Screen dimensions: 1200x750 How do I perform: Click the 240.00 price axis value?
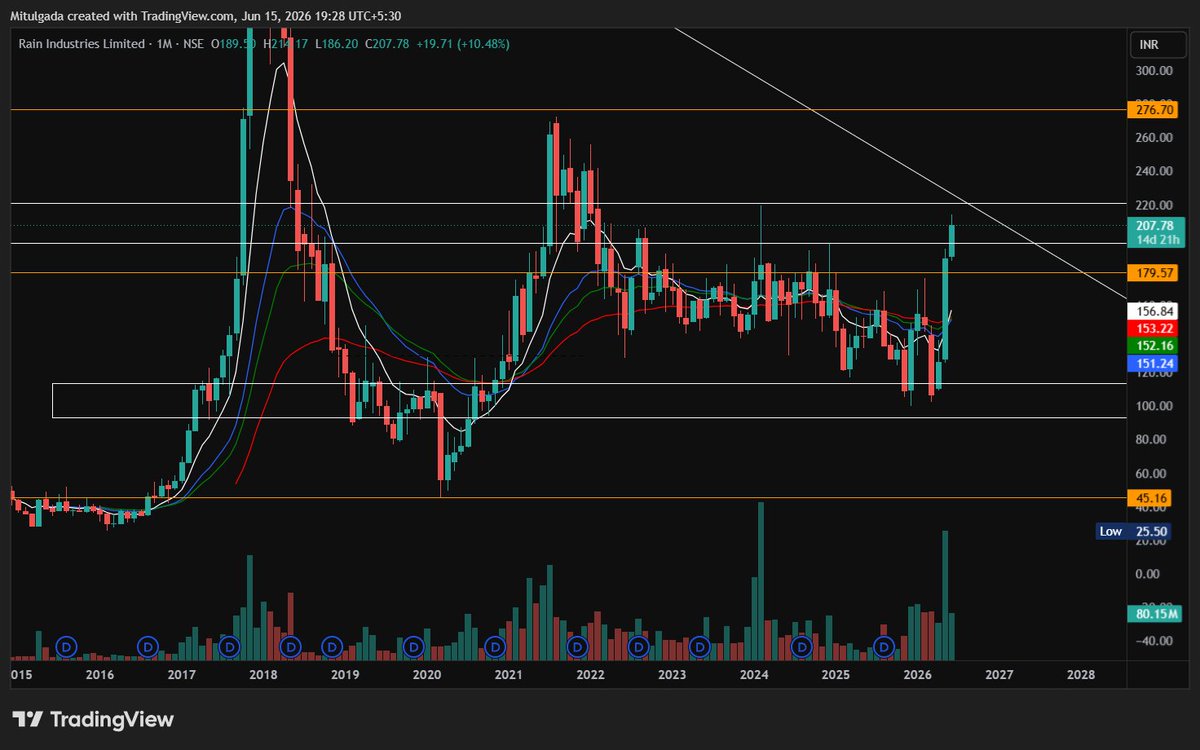[x=1153, y=171]
